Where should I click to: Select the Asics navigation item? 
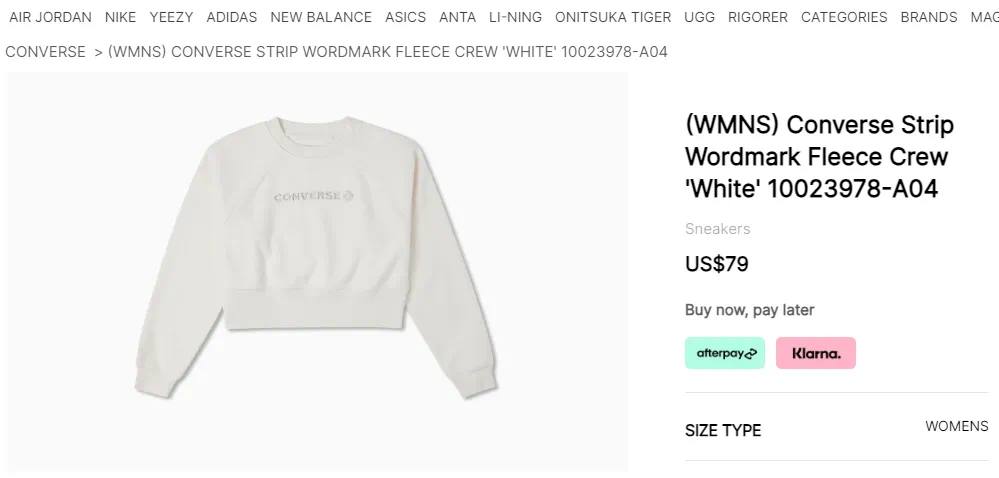click(405, 17)
